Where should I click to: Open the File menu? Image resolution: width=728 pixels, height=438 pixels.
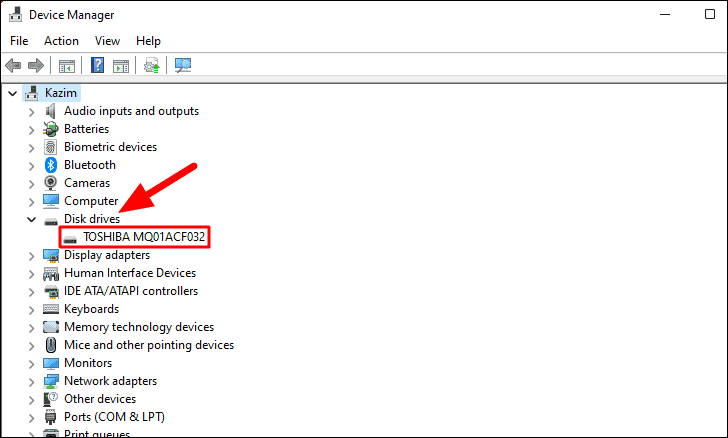(19, 41)
